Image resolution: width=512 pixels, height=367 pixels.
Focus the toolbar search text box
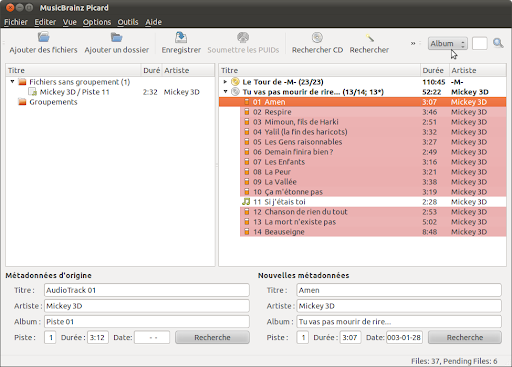(480, 43)
